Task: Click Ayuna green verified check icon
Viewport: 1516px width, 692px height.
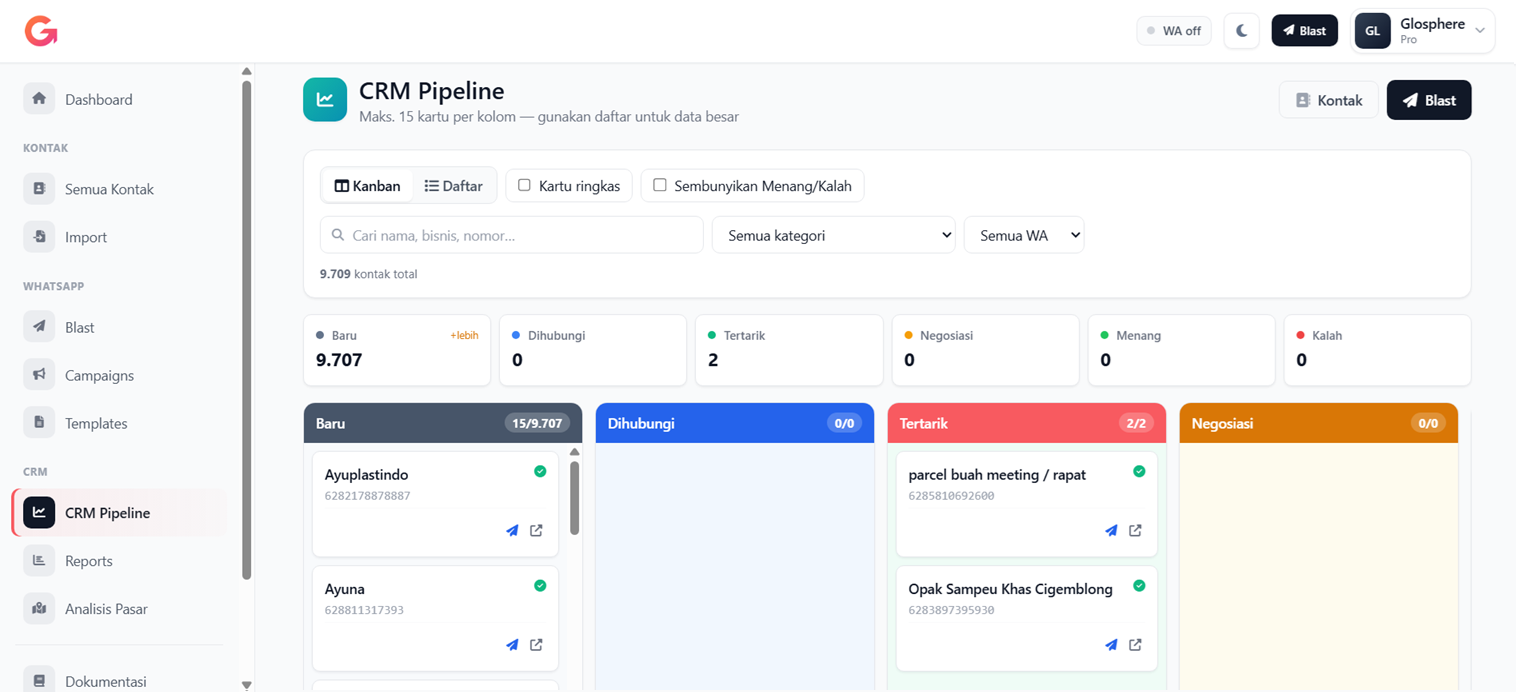Action: pos(540,586)
